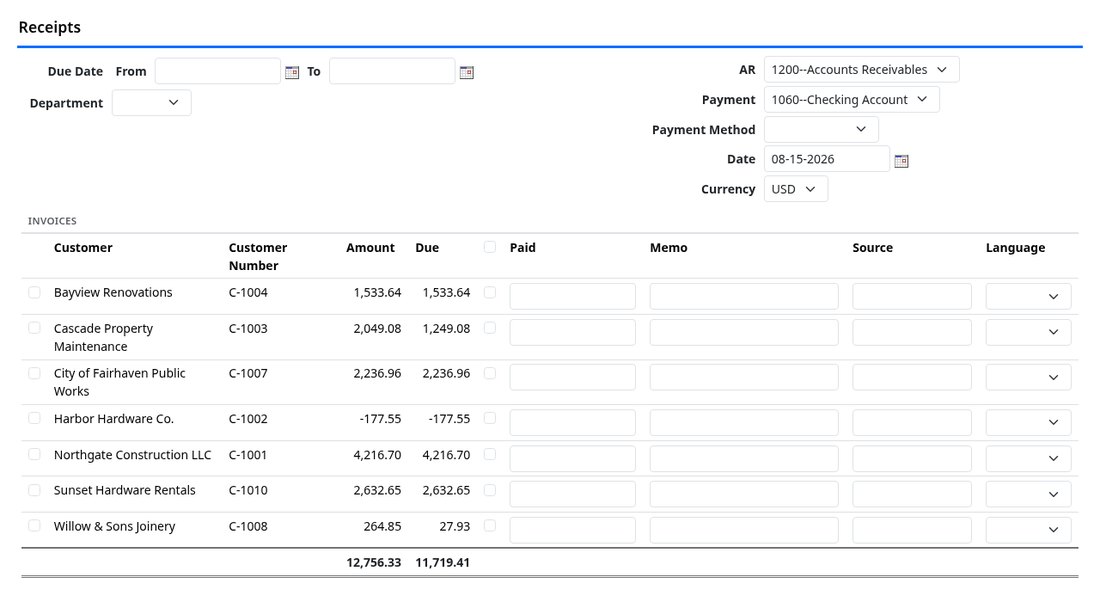Focus the Memo field for Sunset Hardware Rentals
Image resolution: width=1100 pixels, height=602 pixels.
[744, 494]
